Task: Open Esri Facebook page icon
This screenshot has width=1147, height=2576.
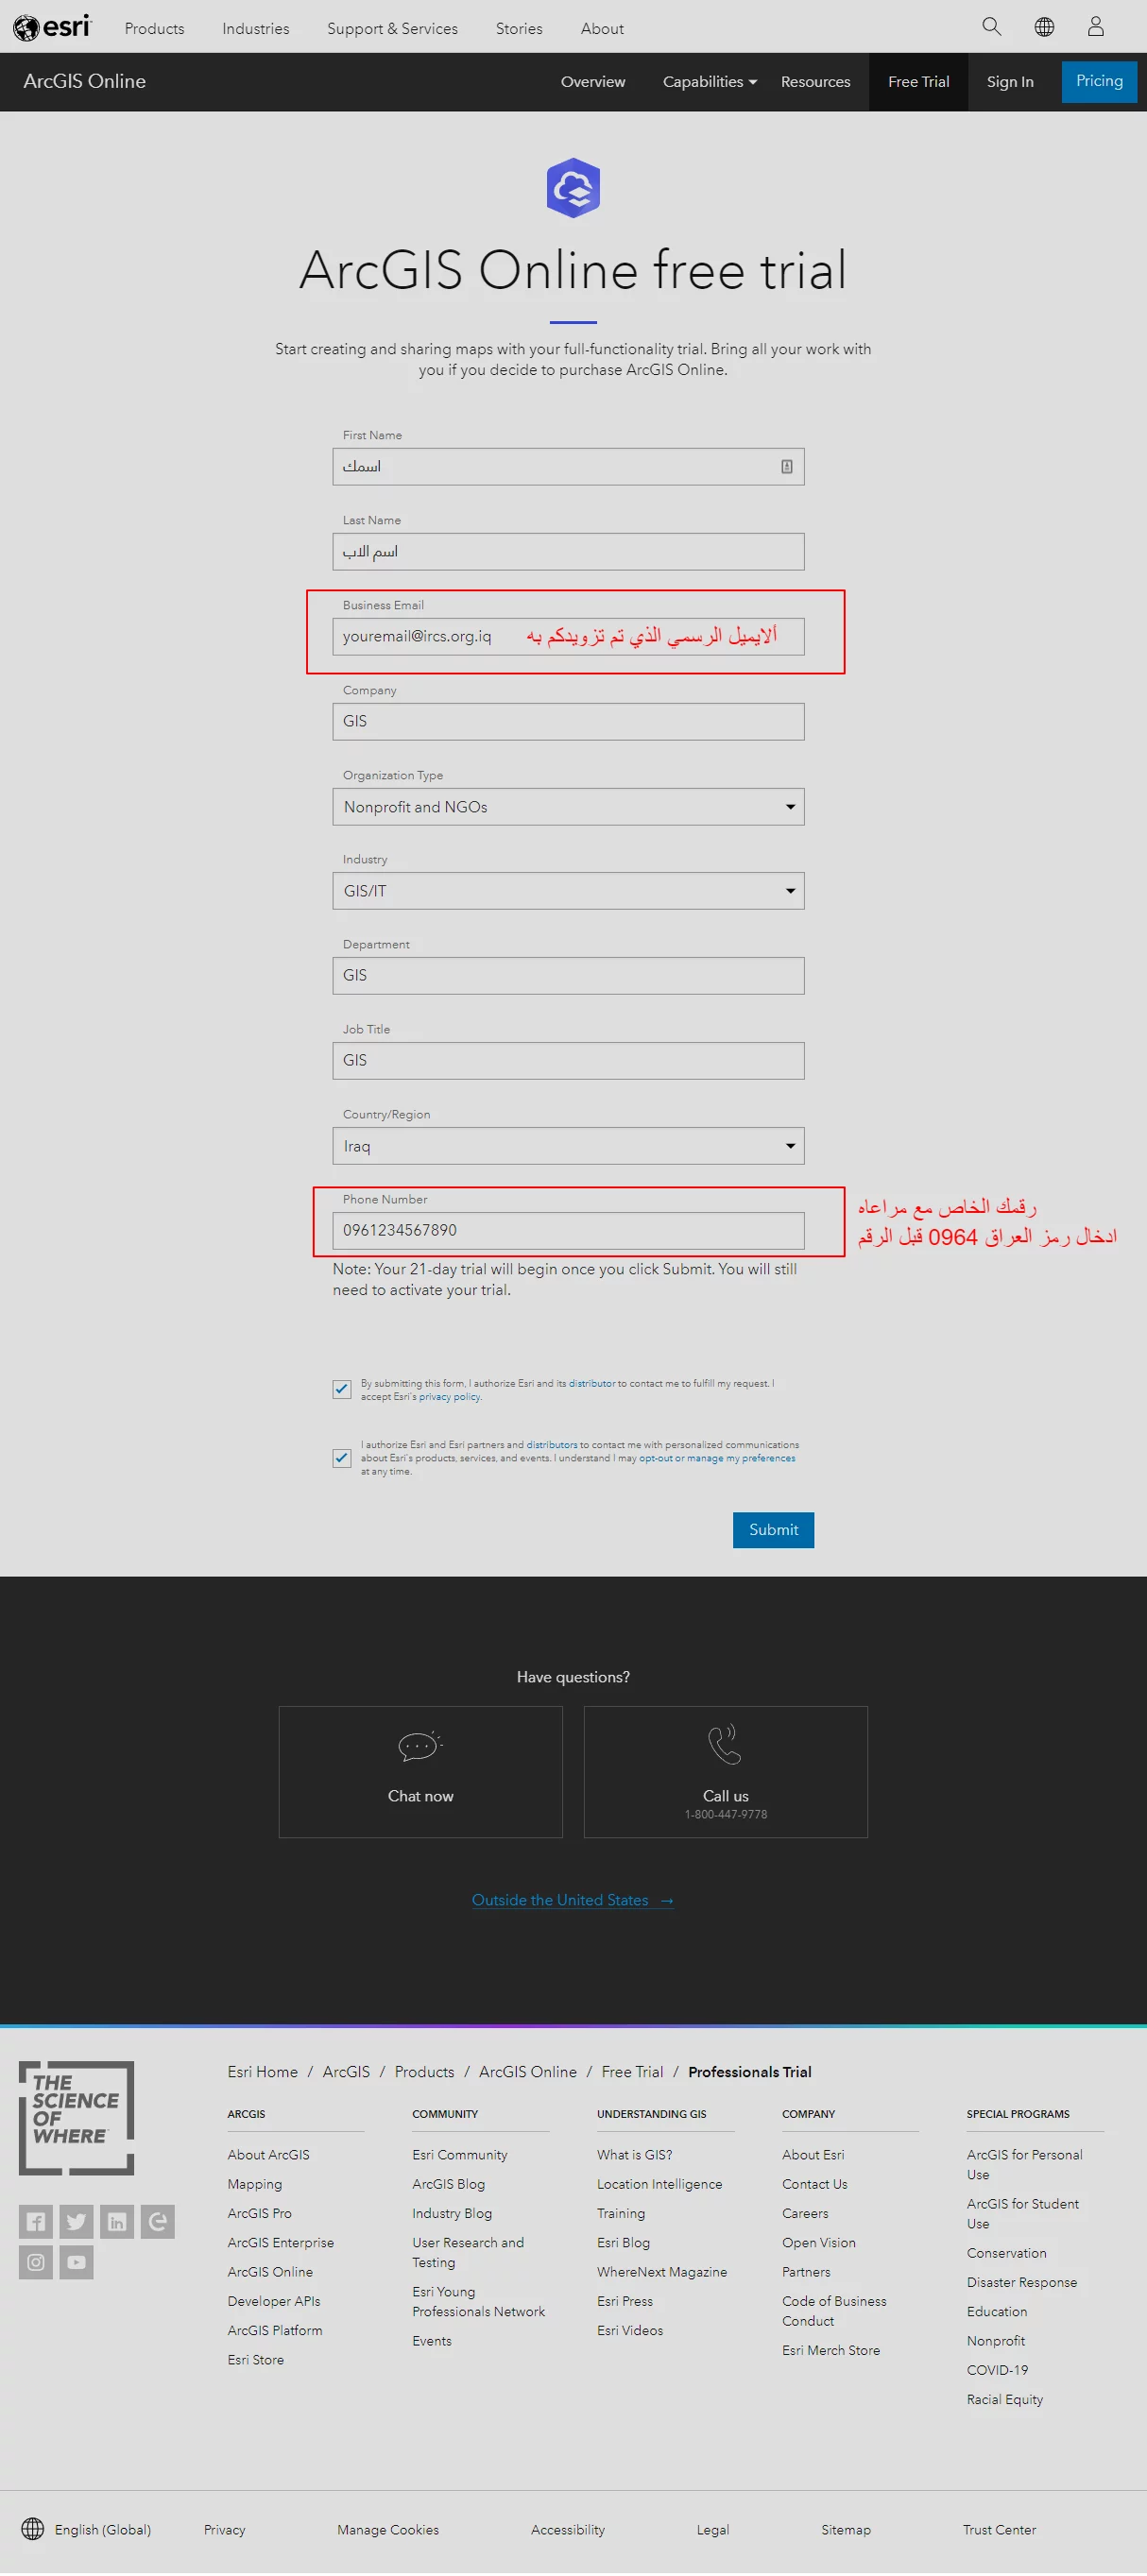Action: click(x=36, y=2223)
